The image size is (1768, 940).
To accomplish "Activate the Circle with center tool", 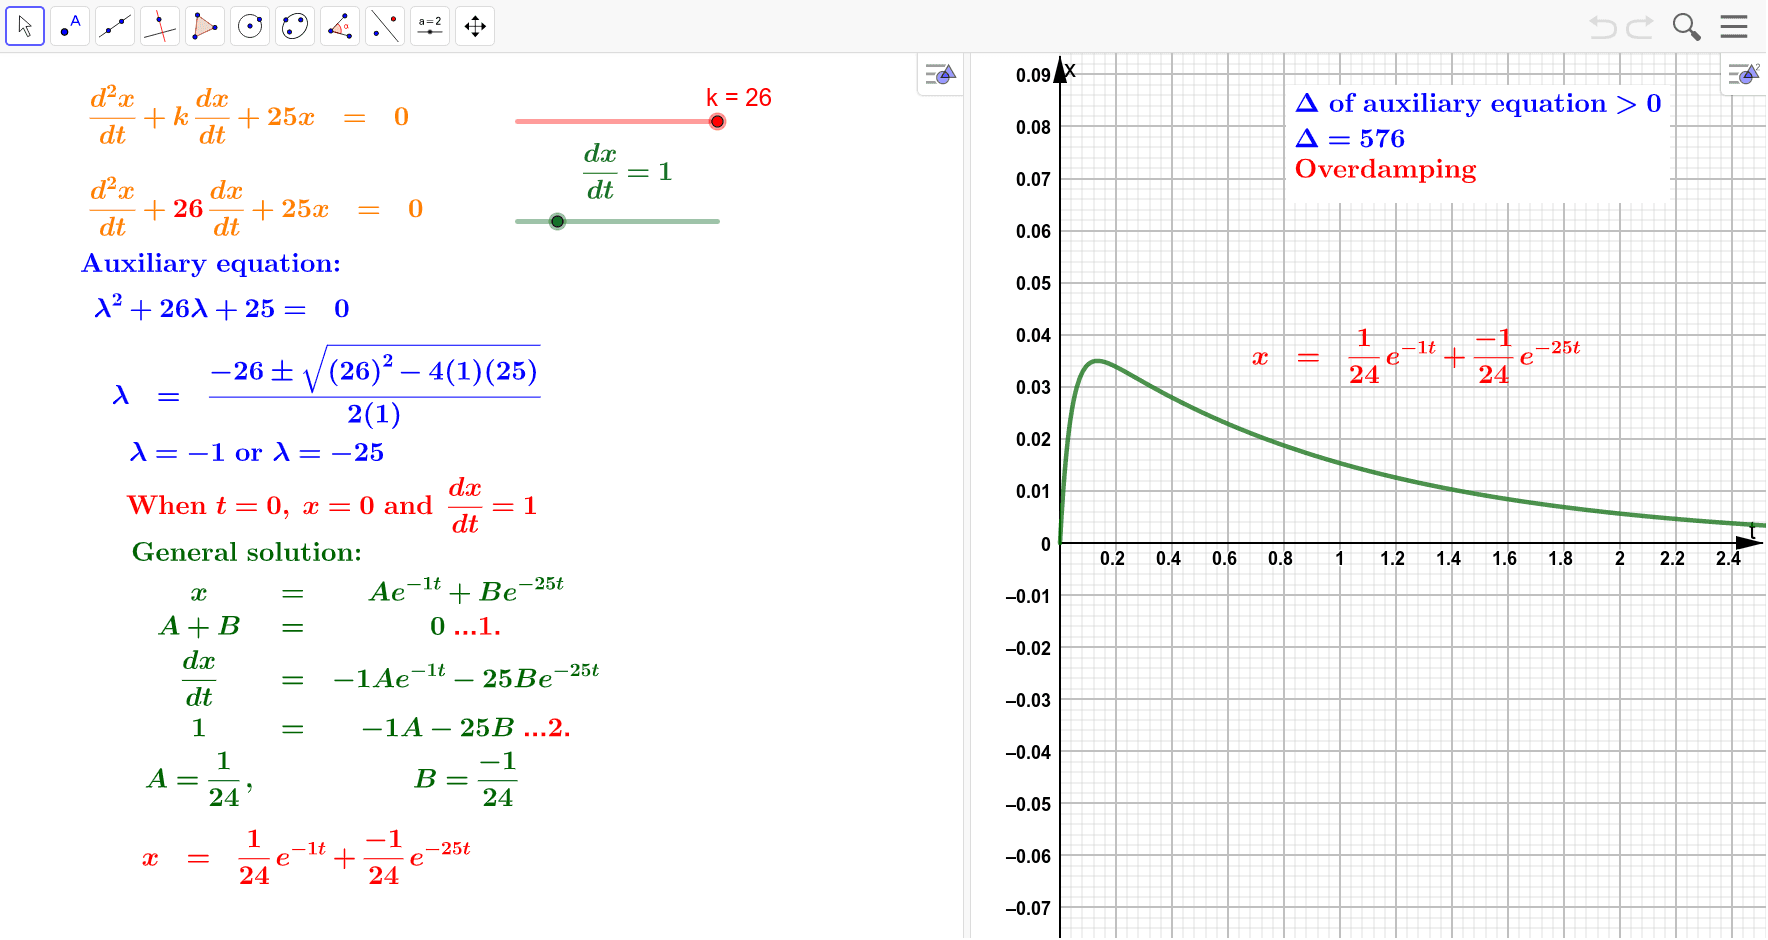I will coord(250,26).
